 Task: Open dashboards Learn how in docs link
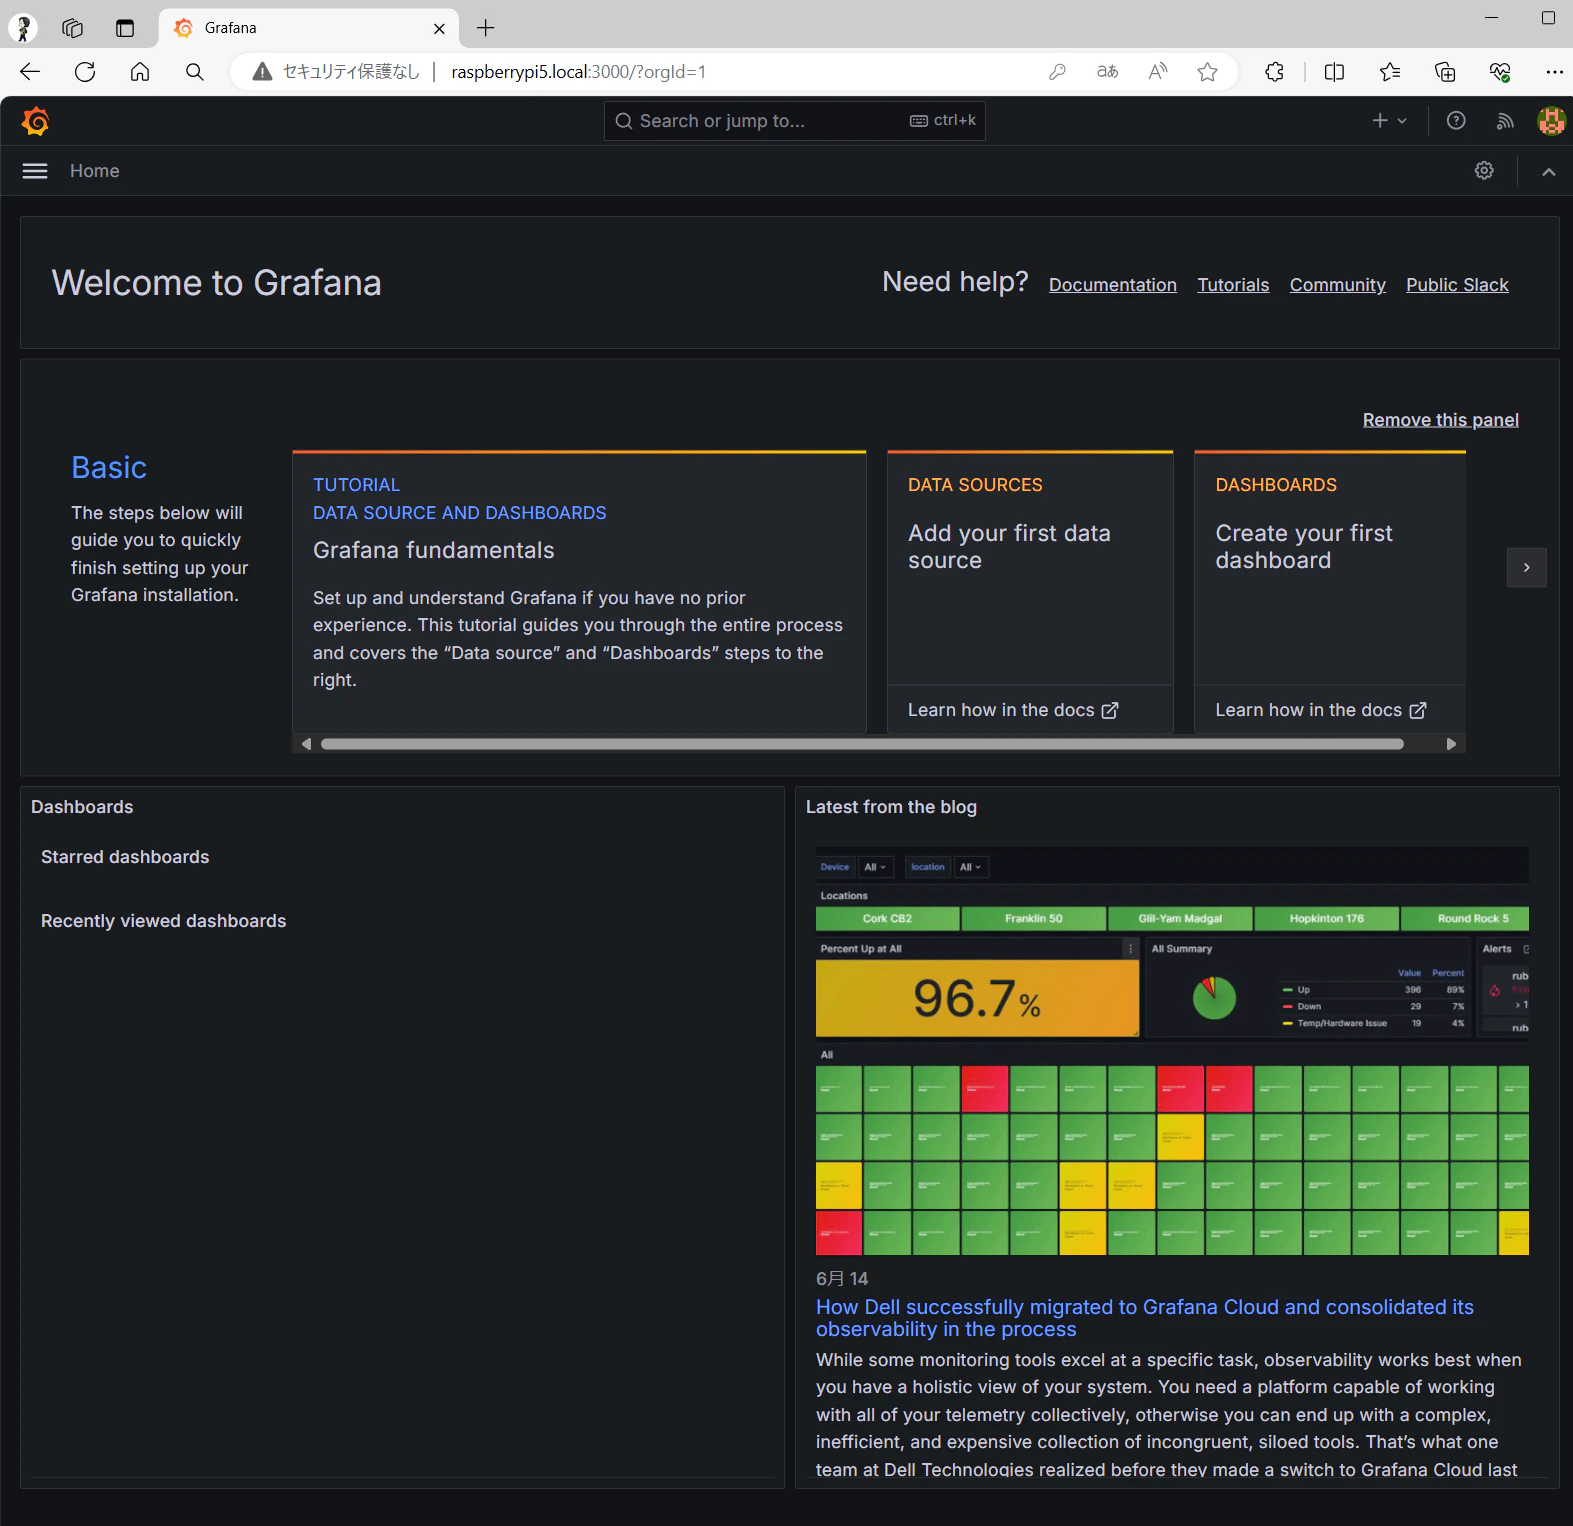click(x=1320, y=710)
